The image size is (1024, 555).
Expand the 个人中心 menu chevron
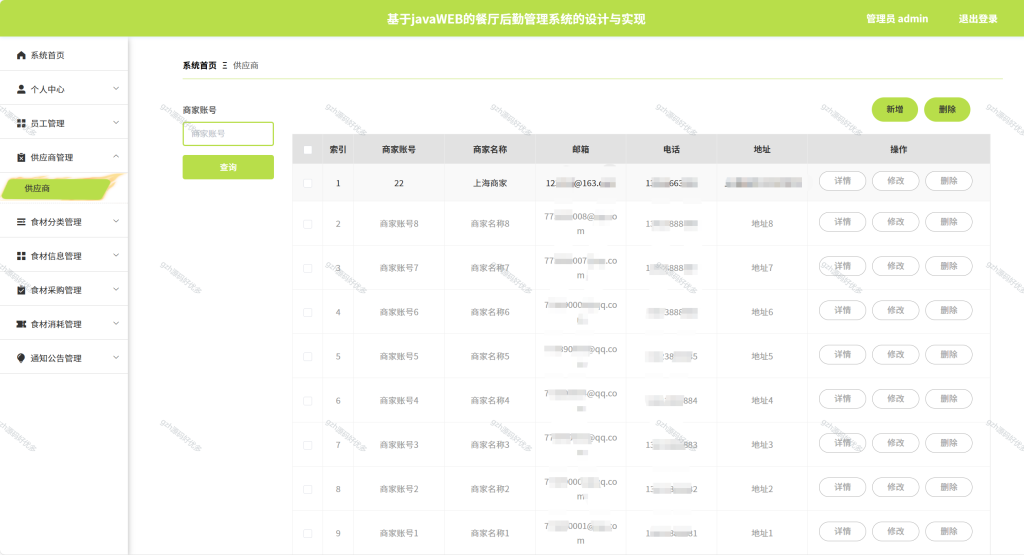[116, 89]
